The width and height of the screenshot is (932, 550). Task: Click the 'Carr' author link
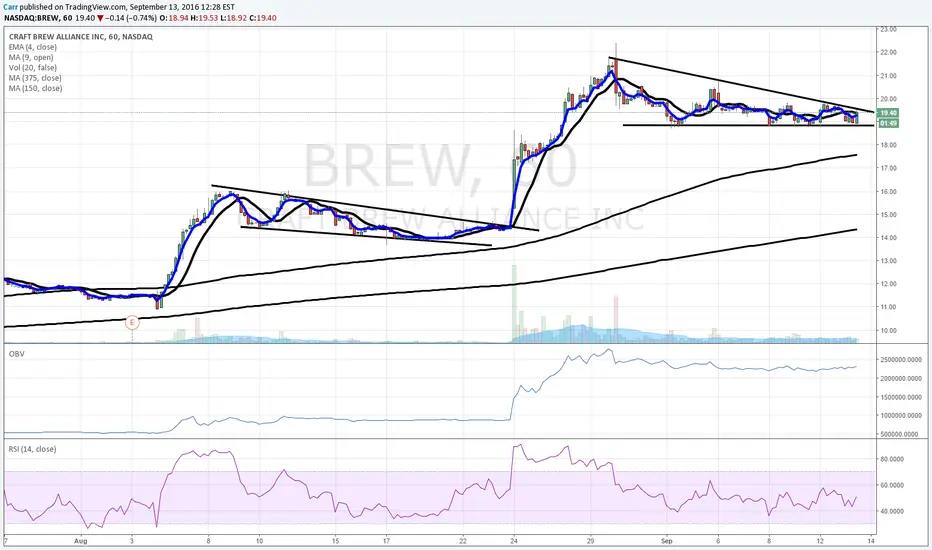(10, 7)
